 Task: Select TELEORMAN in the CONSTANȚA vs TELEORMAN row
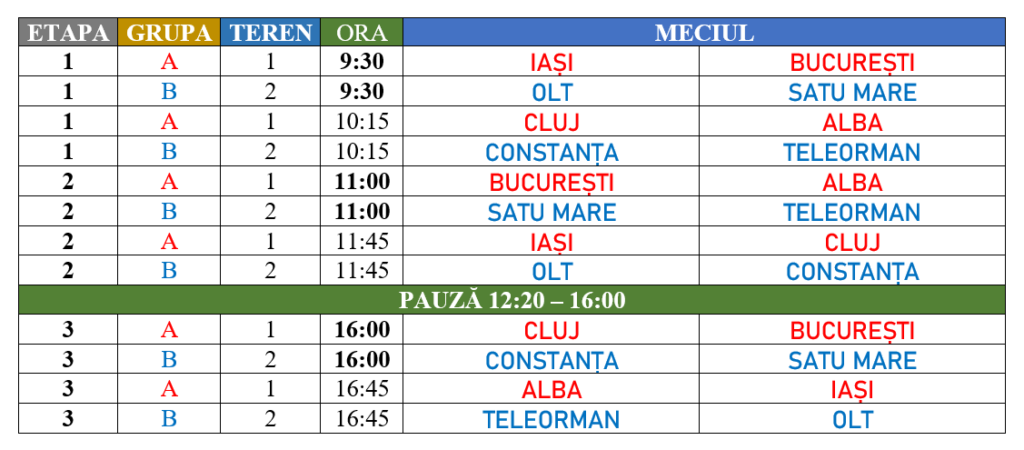(x=852, y=153)
